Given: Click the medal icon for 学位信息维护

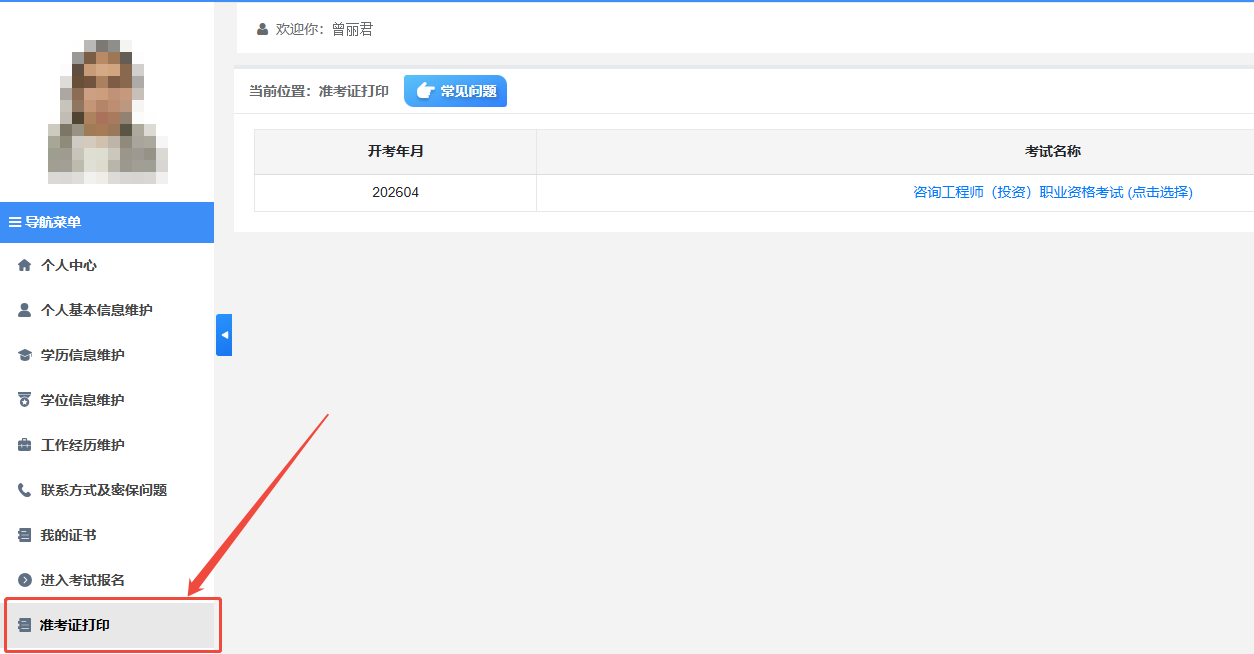Looking at the screenshot, I should [x=25, y=401].
